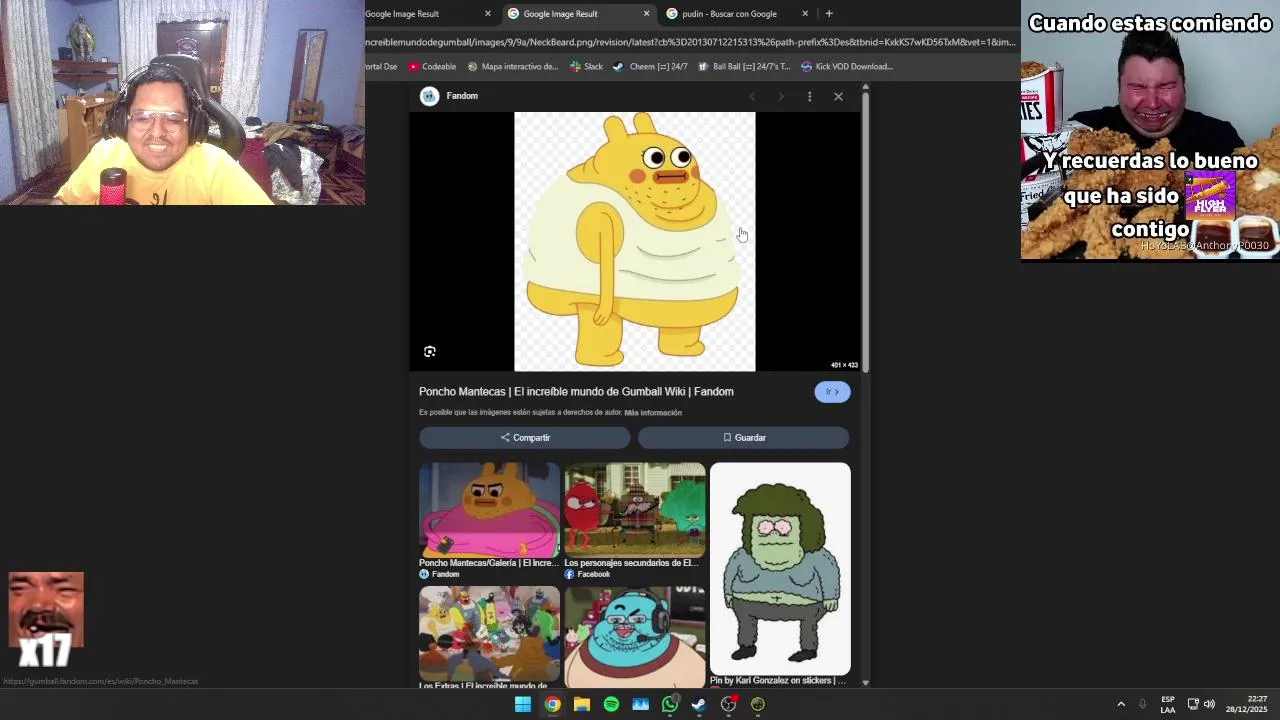The height and width of the screenshot is (720, 1280).
Task: Close the 'pudin - Buscar con Google' tab
Action: click(x=805, y=14)
